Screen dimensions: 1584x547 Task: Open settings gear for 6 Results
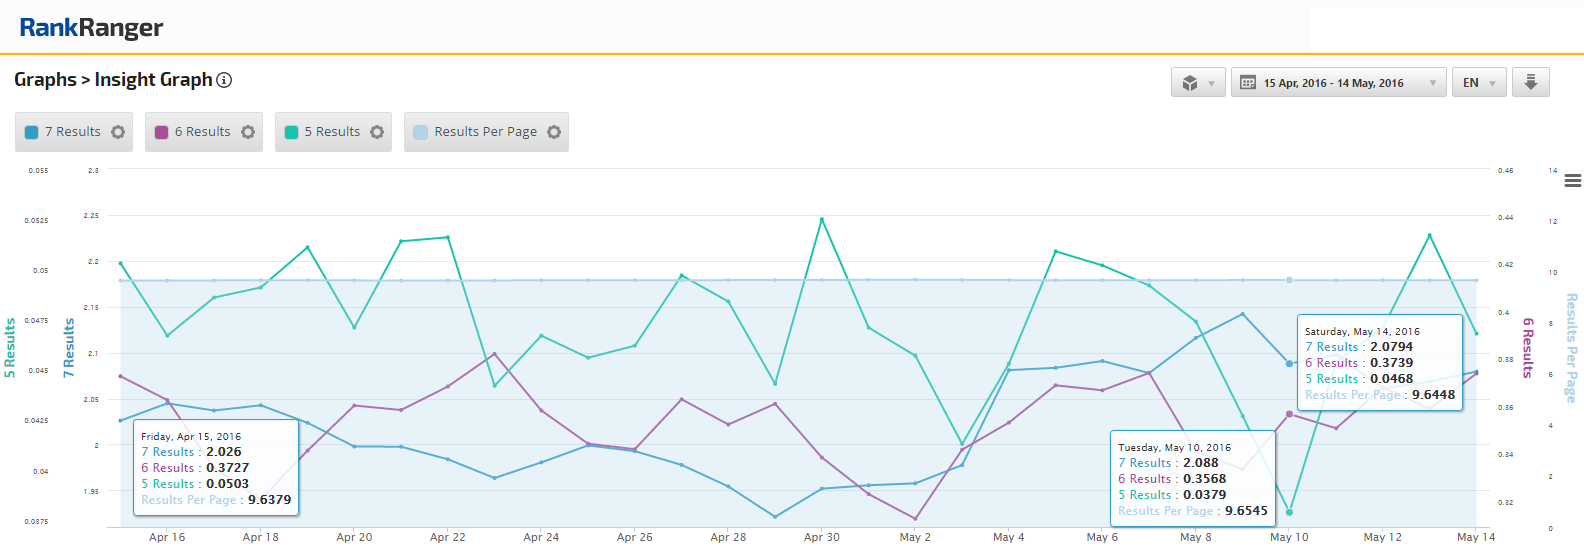pos(248,132)
